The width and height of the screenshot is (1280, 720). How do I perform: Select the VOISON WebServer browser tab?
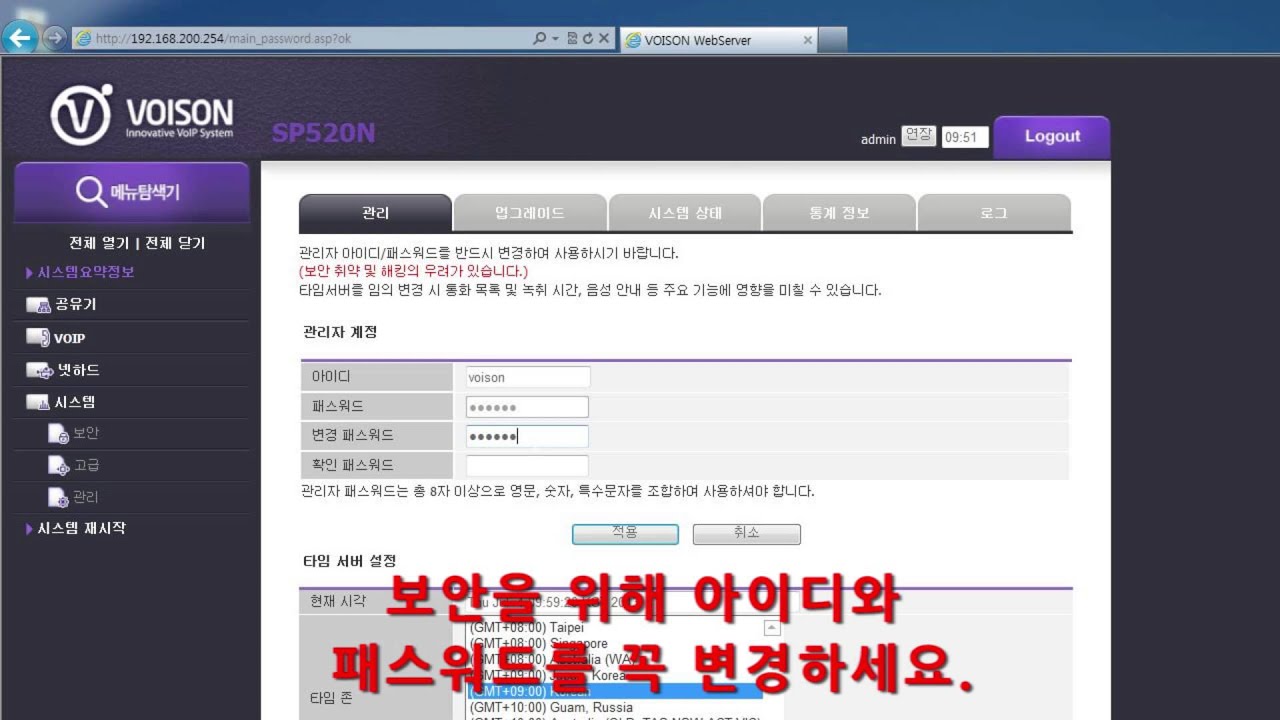pos(718,40)
